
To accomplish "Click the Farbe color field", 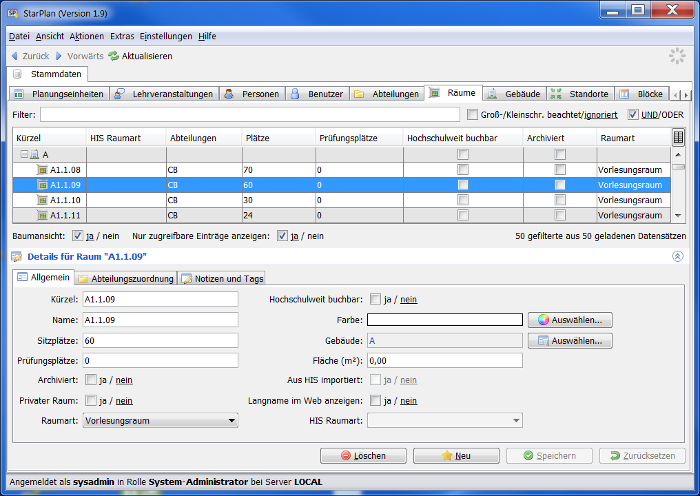I will (x=445, y=320).
